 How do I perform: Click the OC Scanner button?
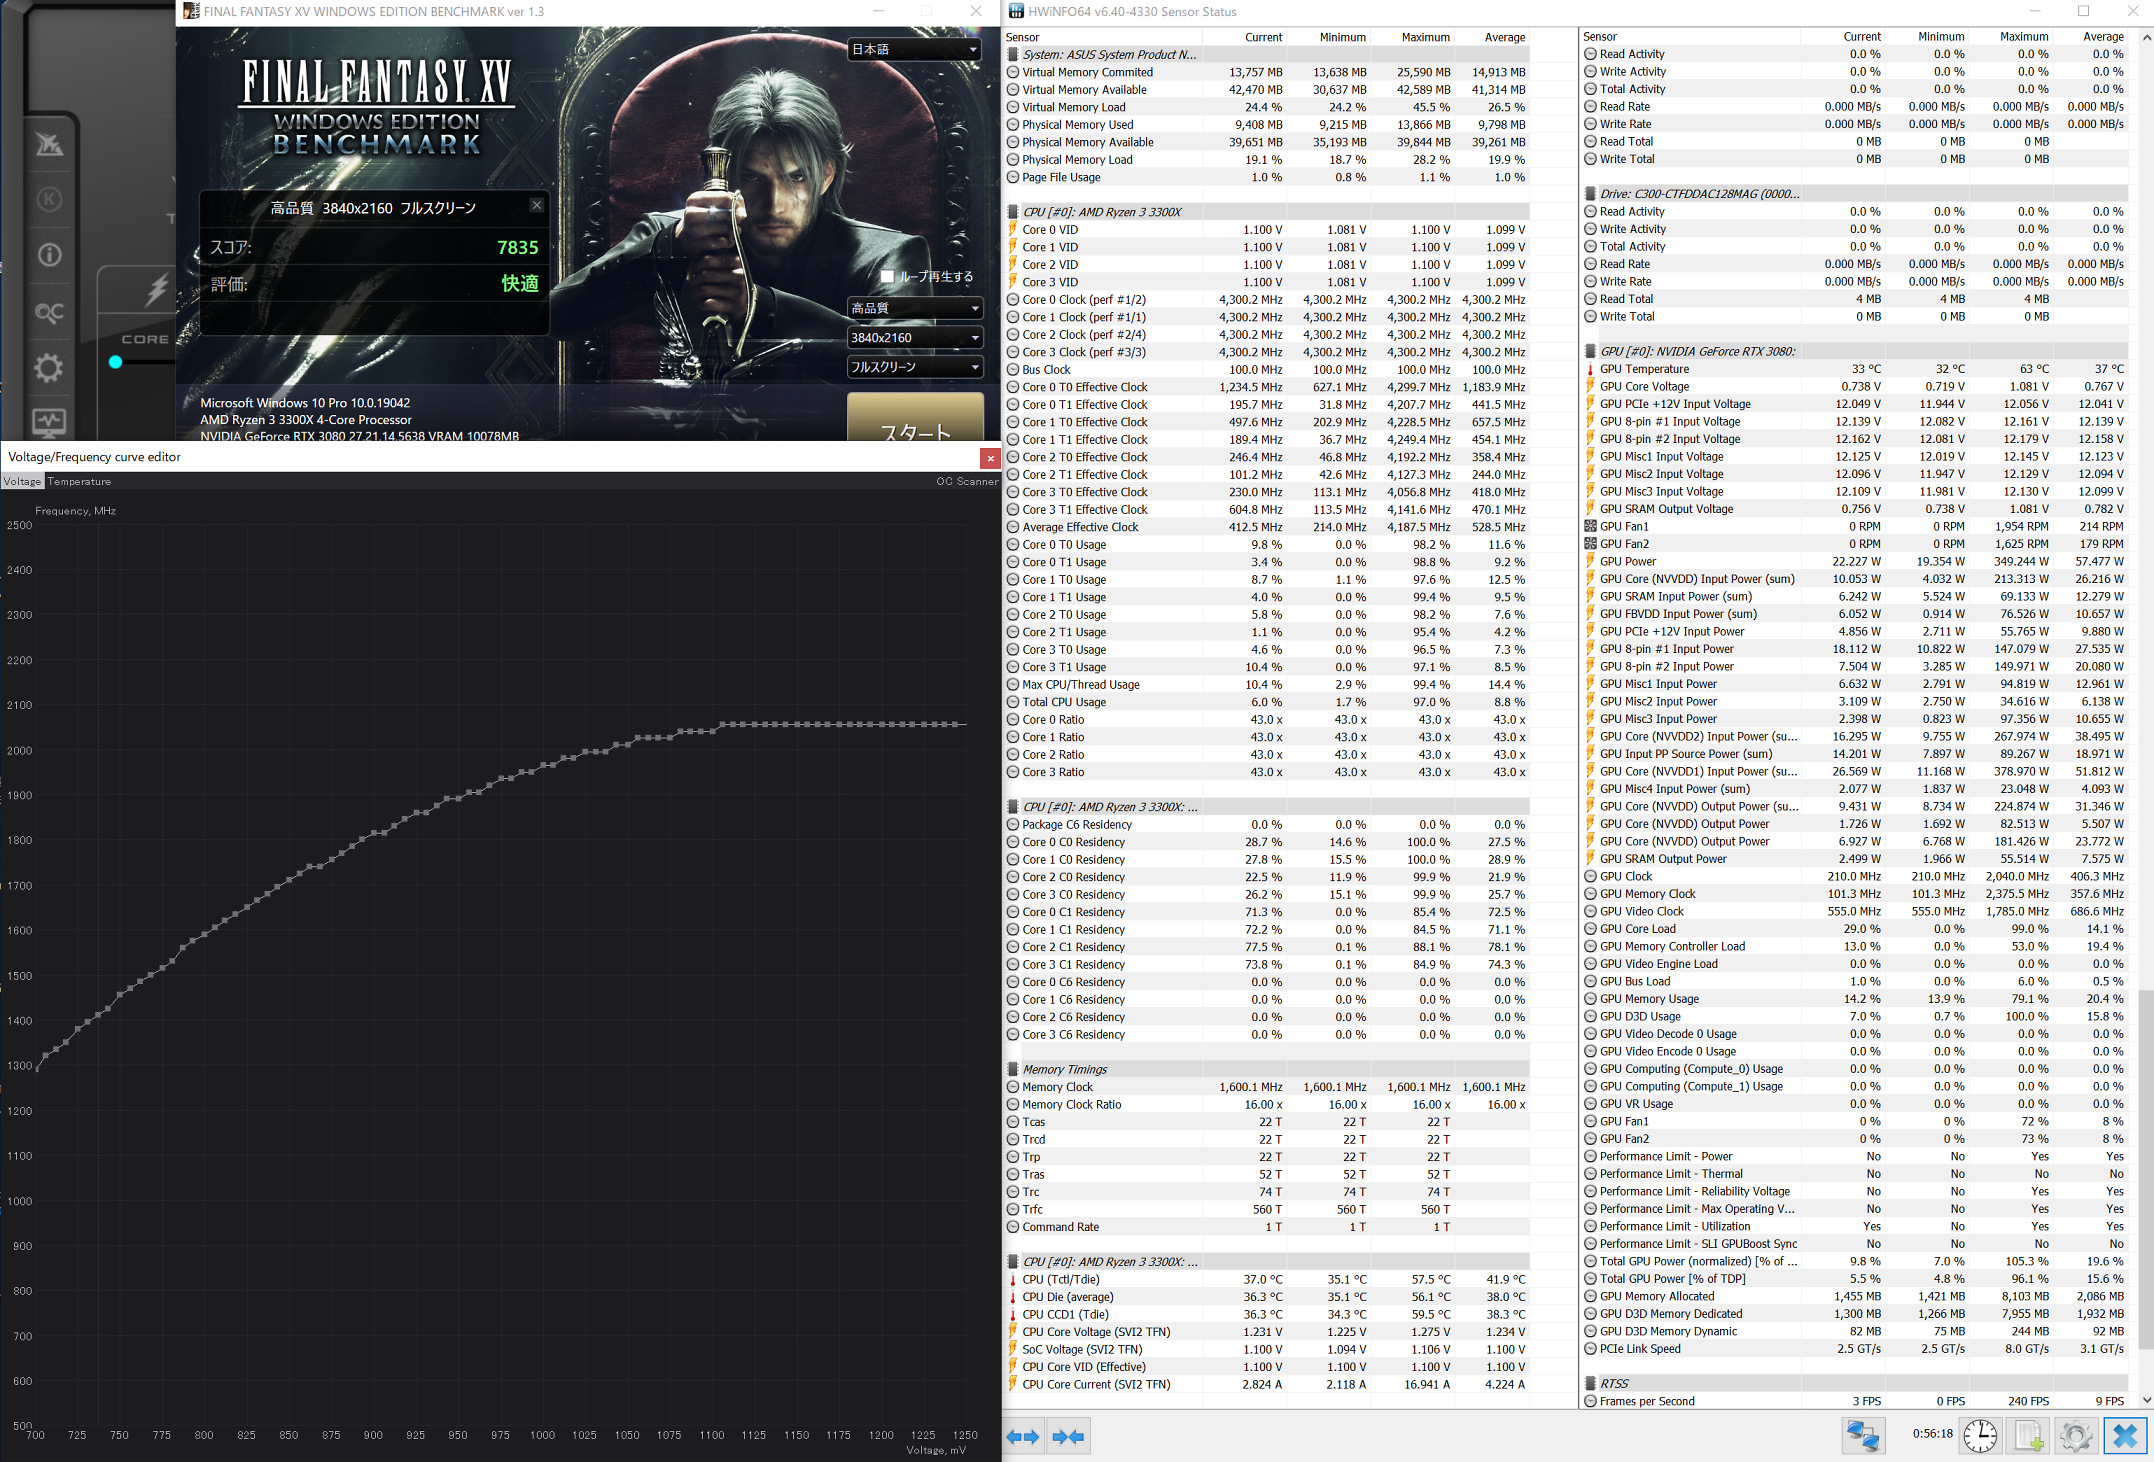point(966,482)
